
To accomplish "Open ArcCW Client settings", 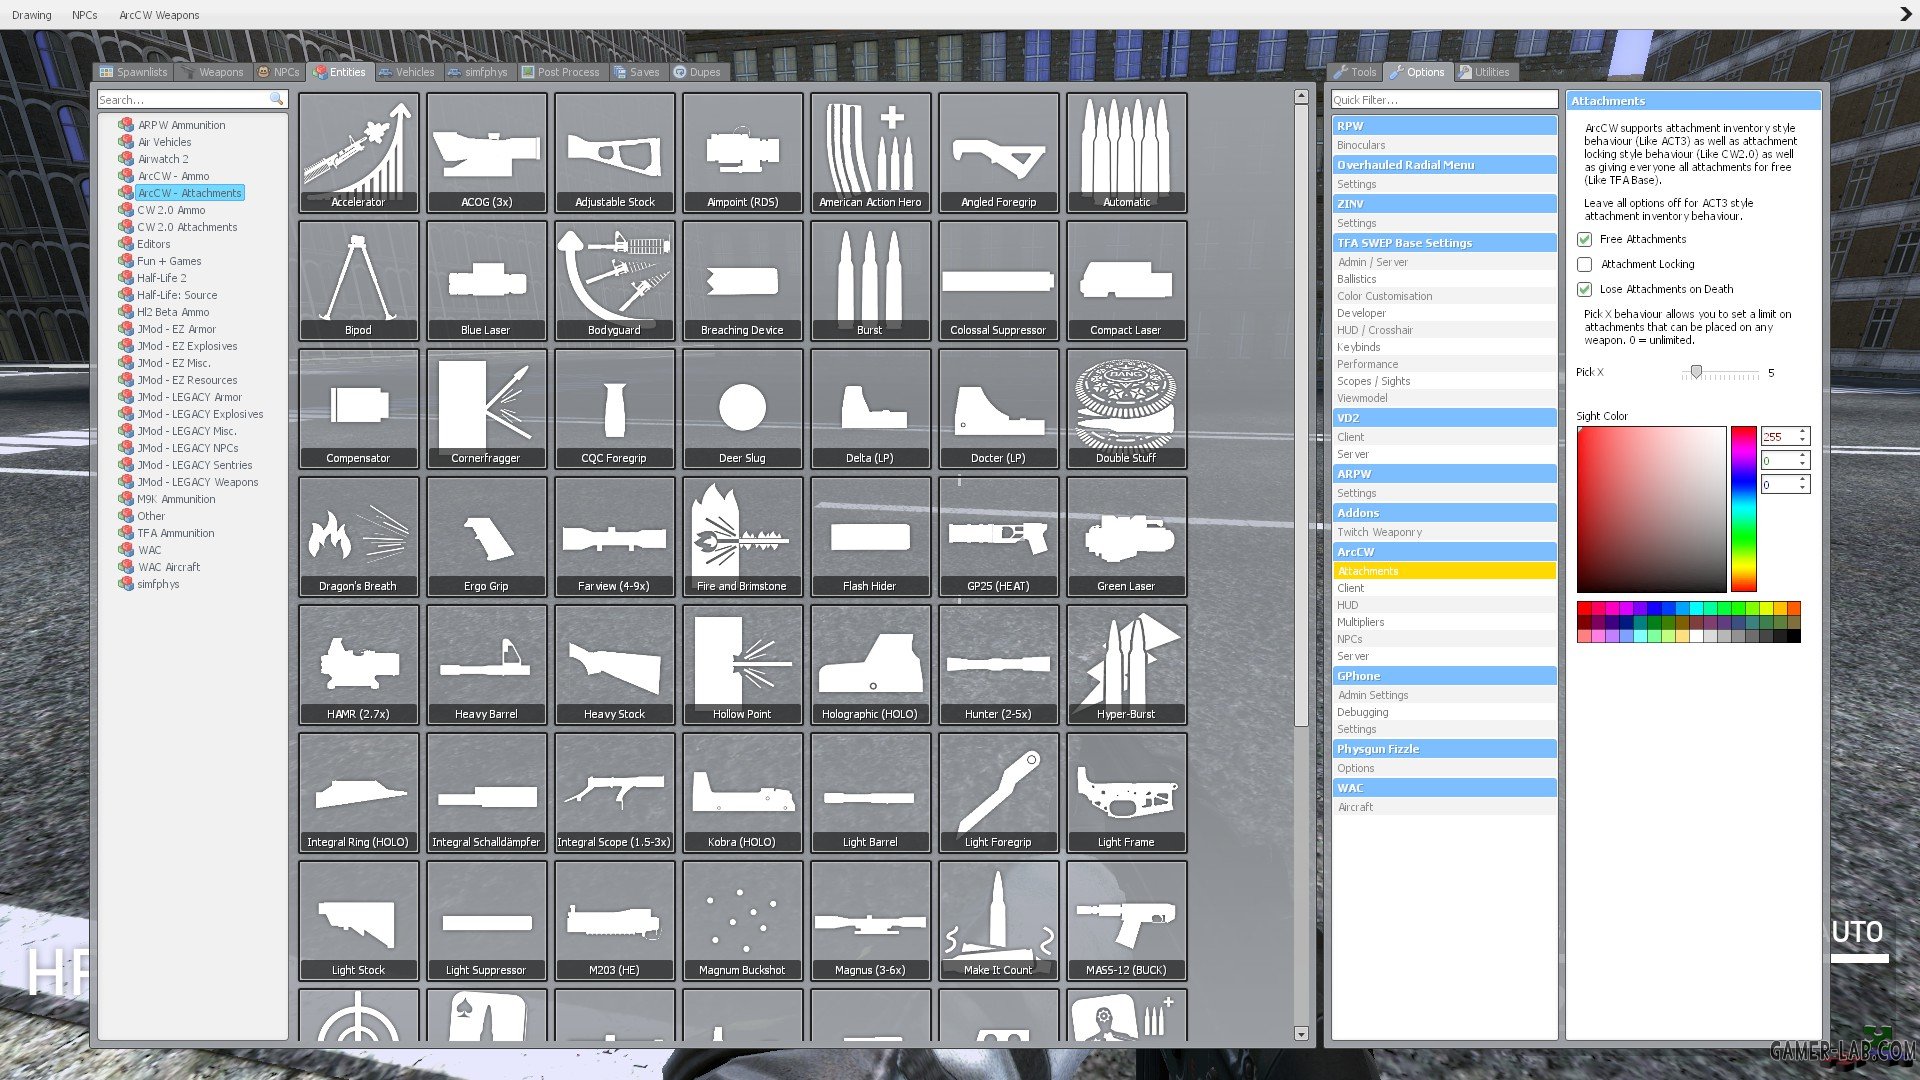I will (x=1444, y=588).
